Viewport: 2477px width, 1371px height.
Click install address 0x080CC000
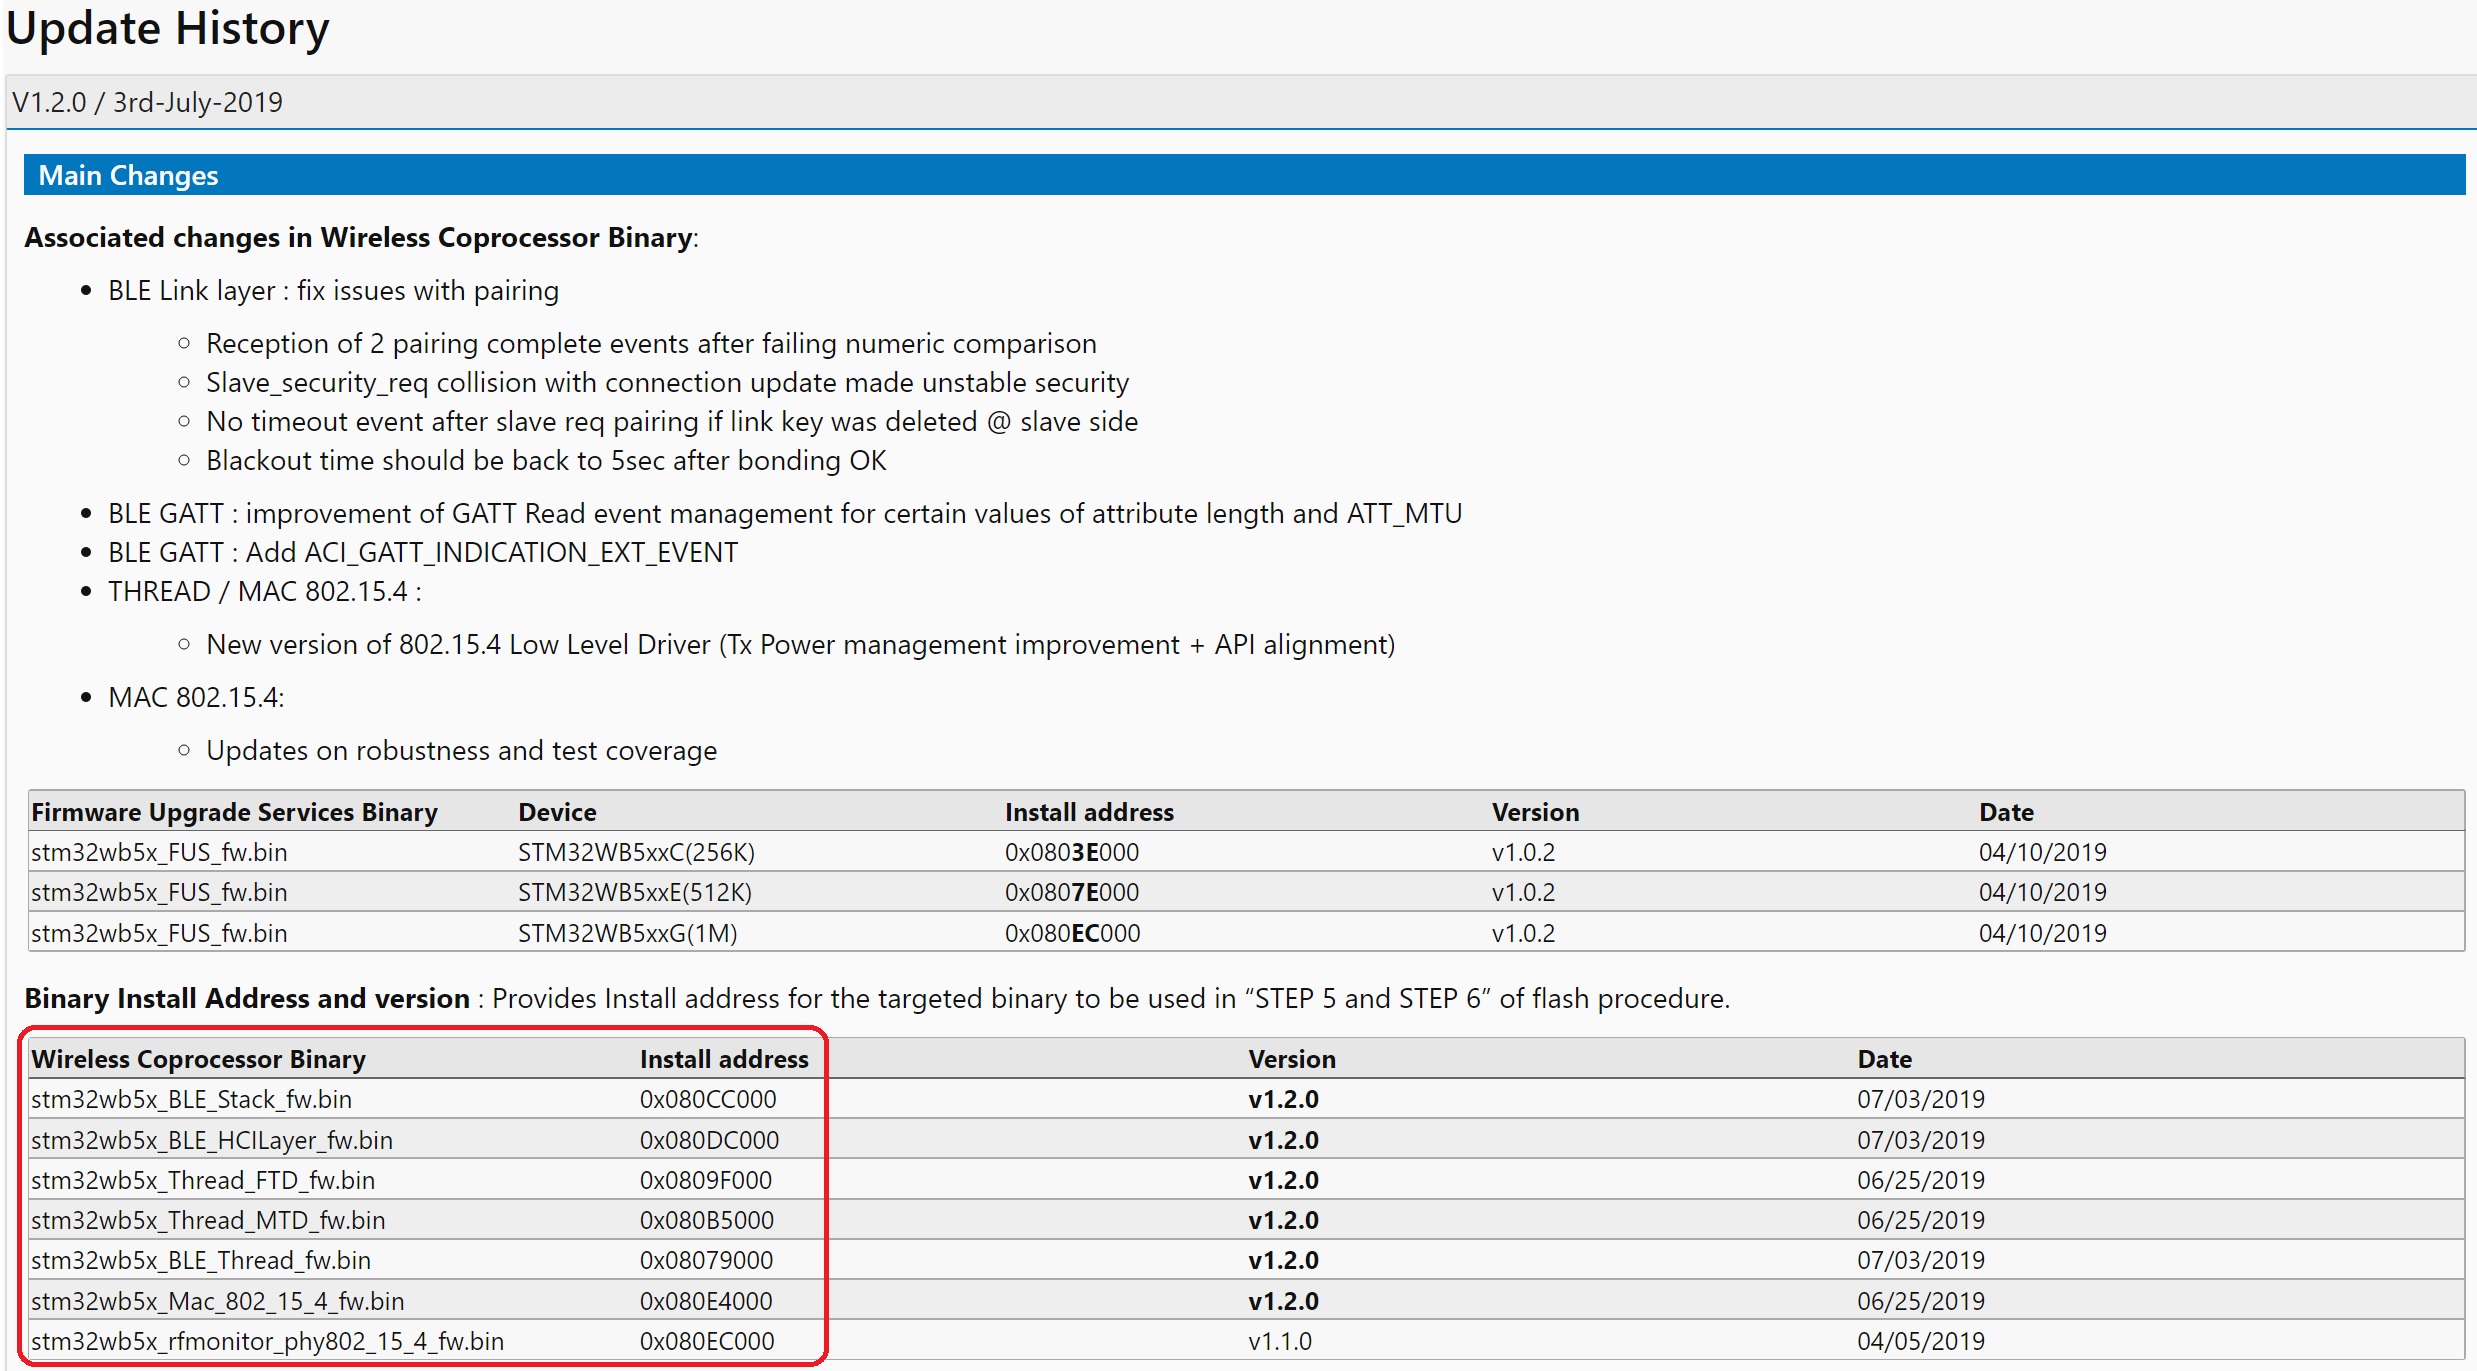click(708, 1099)
